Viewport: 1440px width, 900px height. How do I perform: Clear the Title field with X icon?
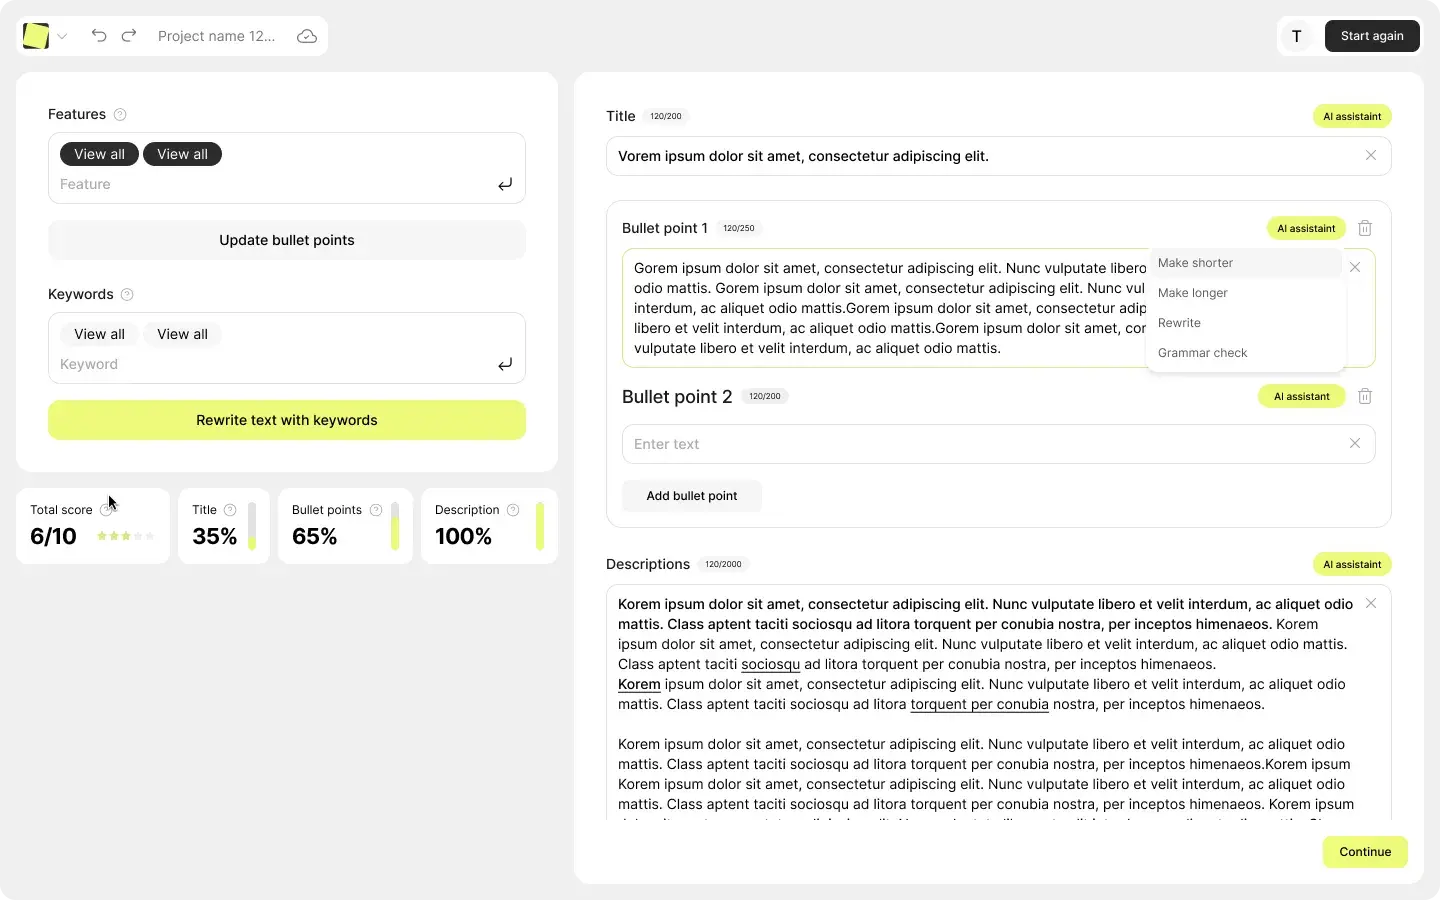(1371, 156)
